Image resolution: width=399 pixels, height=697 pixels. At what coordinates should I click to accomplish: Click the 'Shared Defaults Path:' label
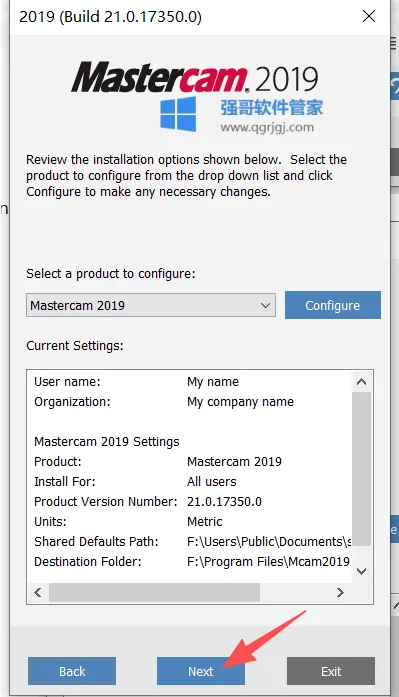coord(96,542)
